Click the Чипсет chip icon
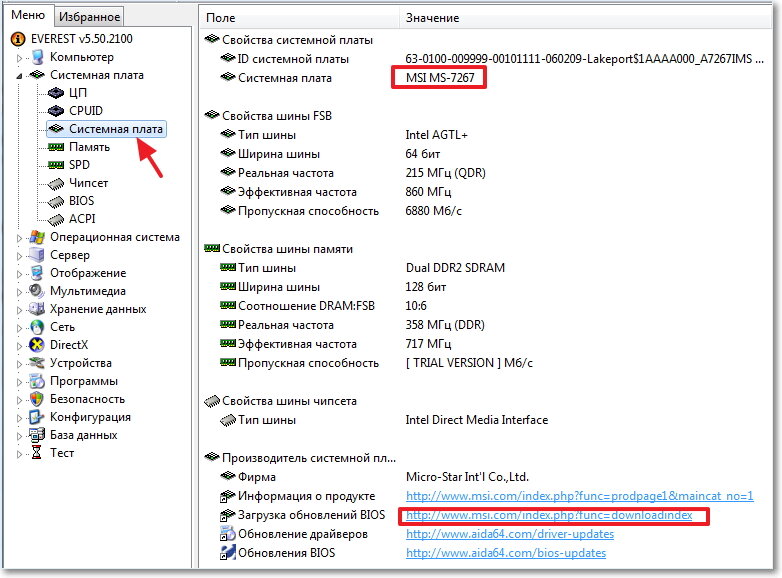Viewport: 782px width, 578px height. [56, 184]
